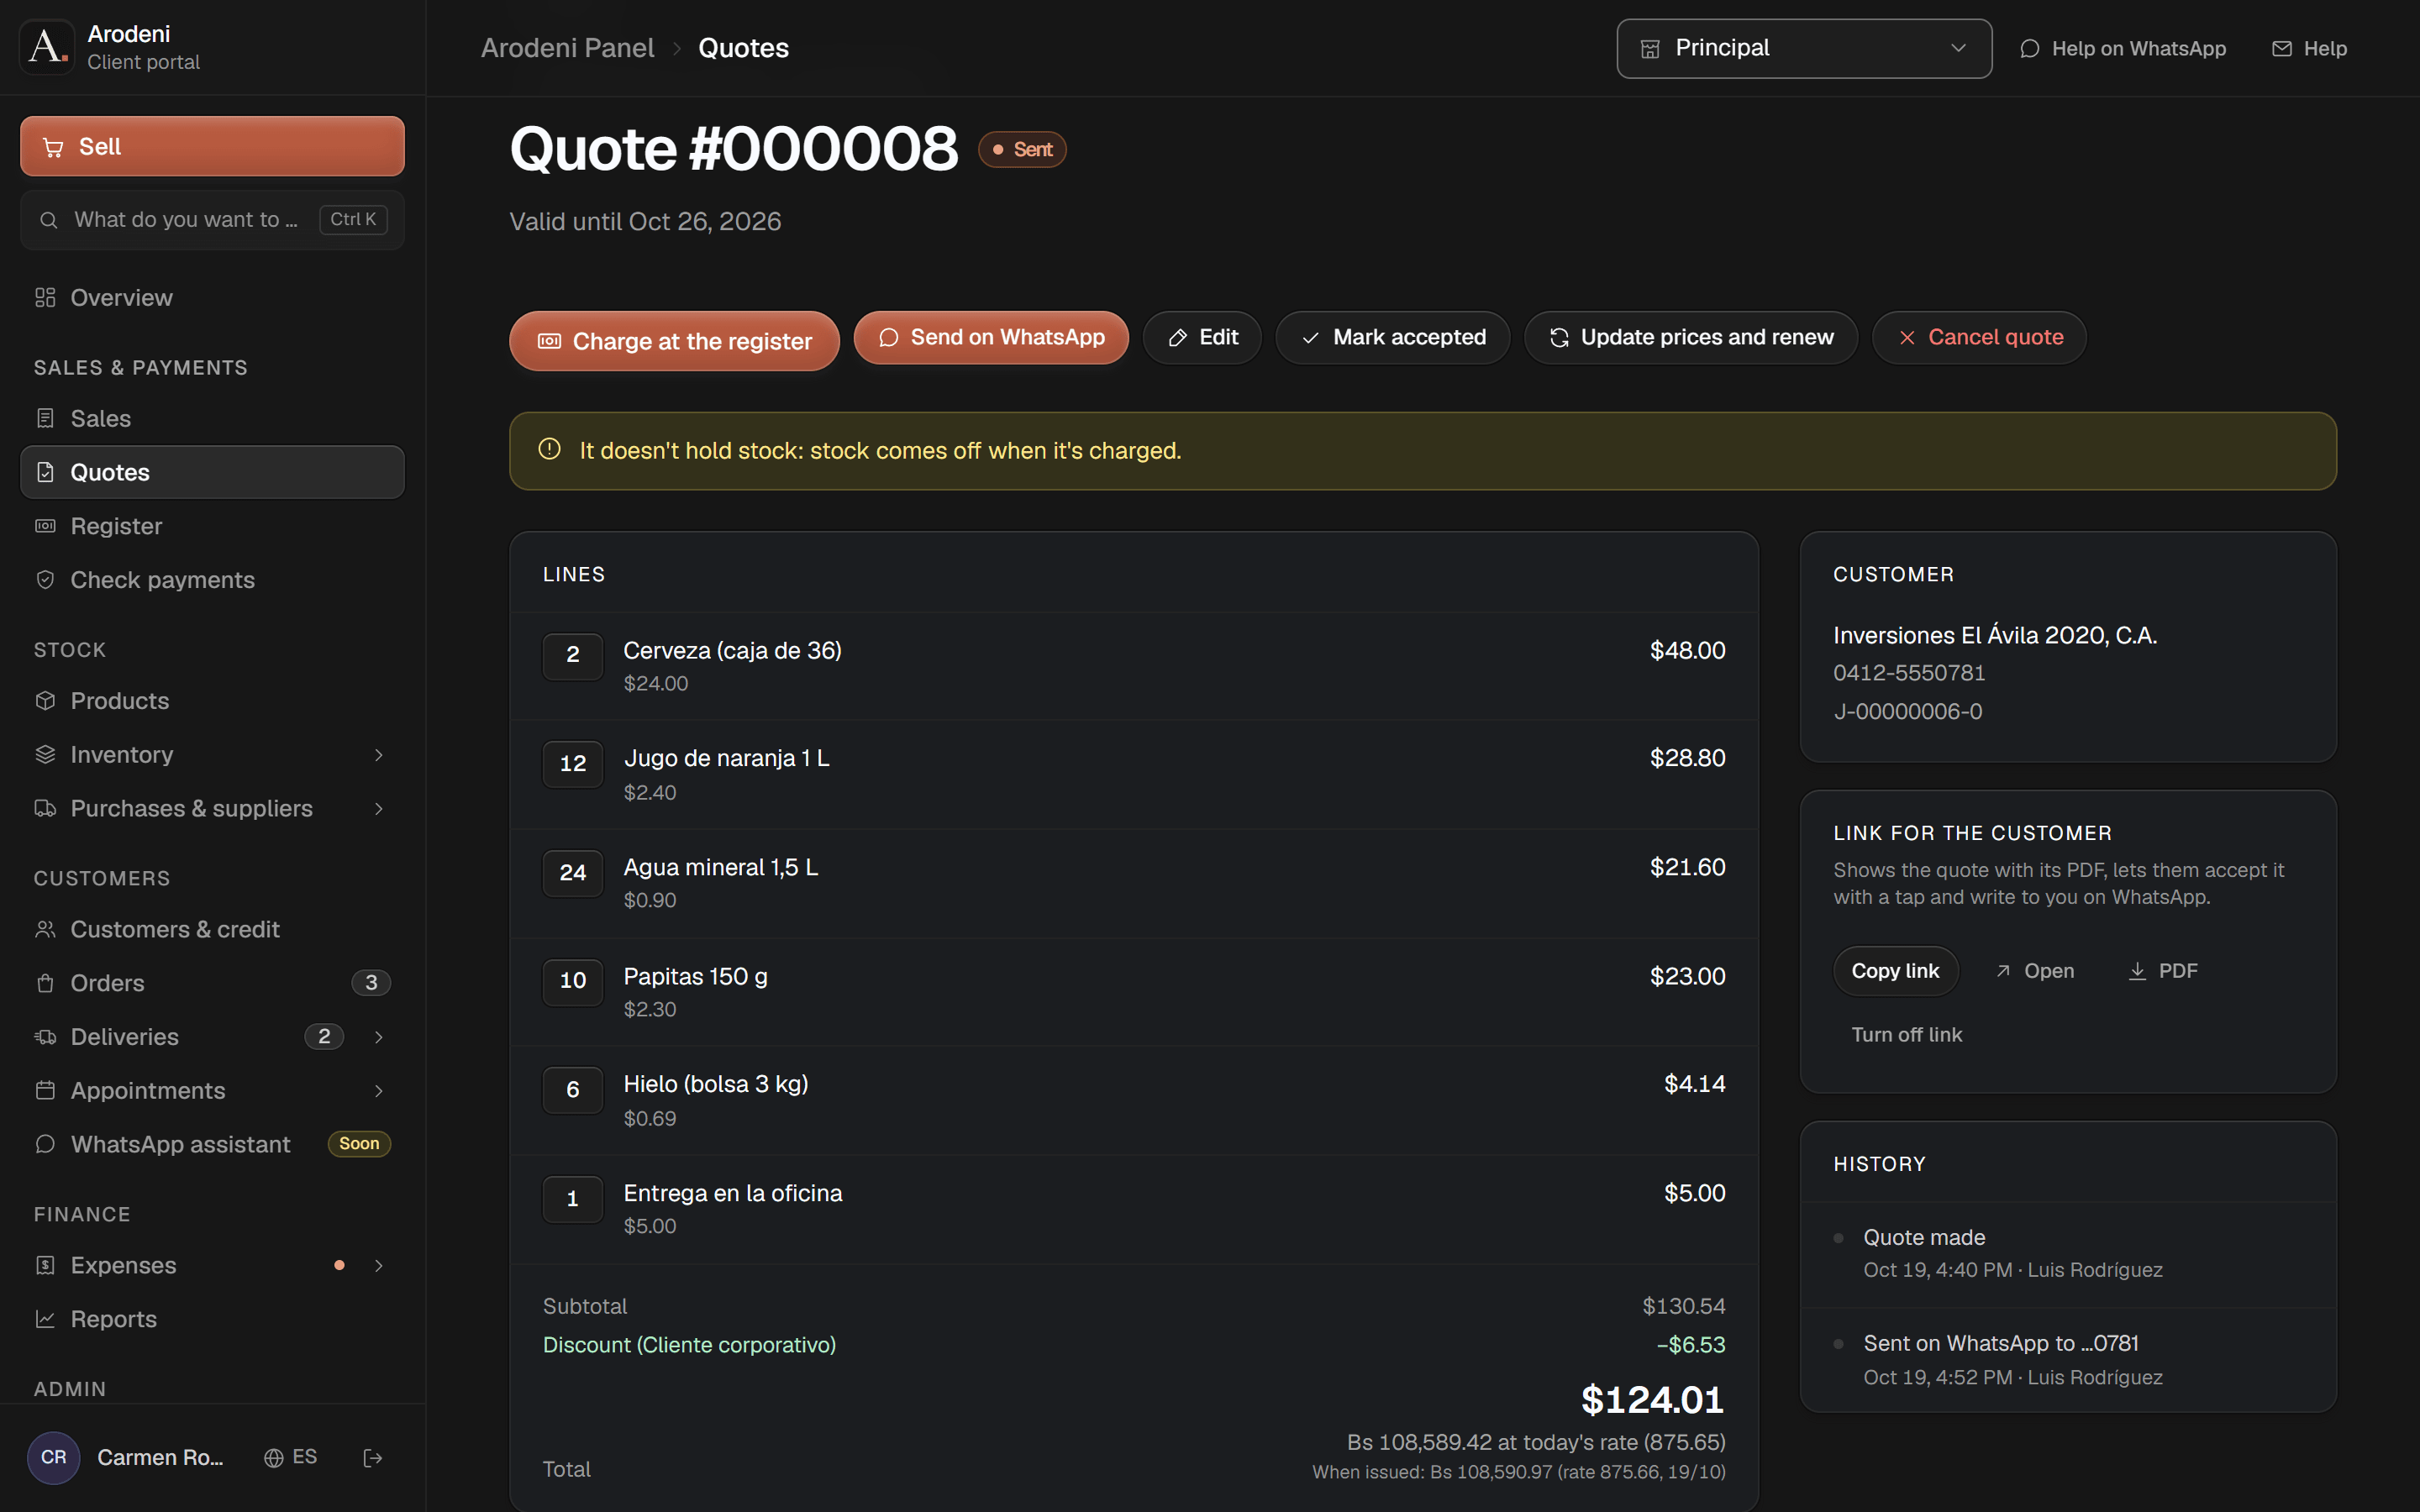Select the Register sidebar item
Screen dimensions: 2420x1512
(x=212, y=526)
